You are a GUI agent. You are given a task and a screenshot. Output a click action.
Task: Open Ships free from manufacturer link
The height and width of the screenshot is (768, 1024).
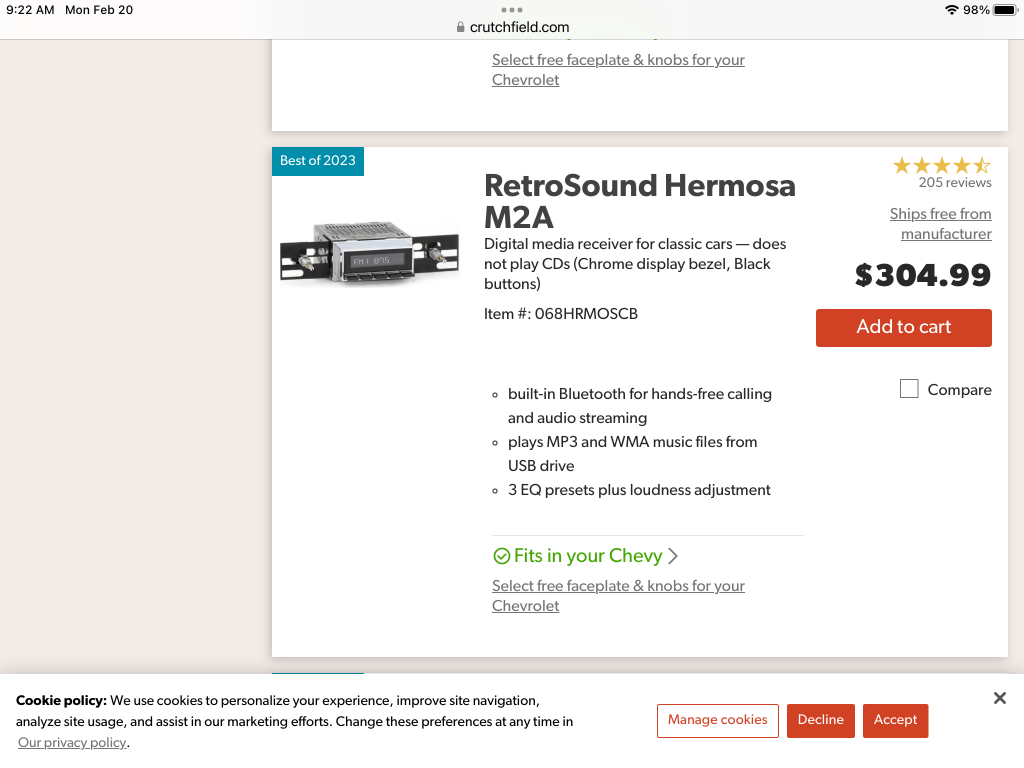pos(940,224)
